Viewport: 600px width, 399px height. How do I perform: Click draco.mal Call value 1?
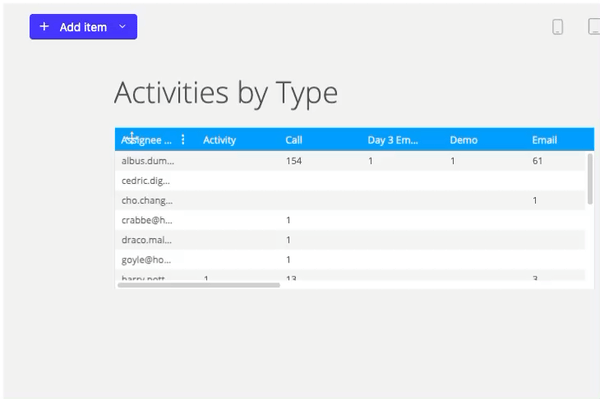click(289, 240)
